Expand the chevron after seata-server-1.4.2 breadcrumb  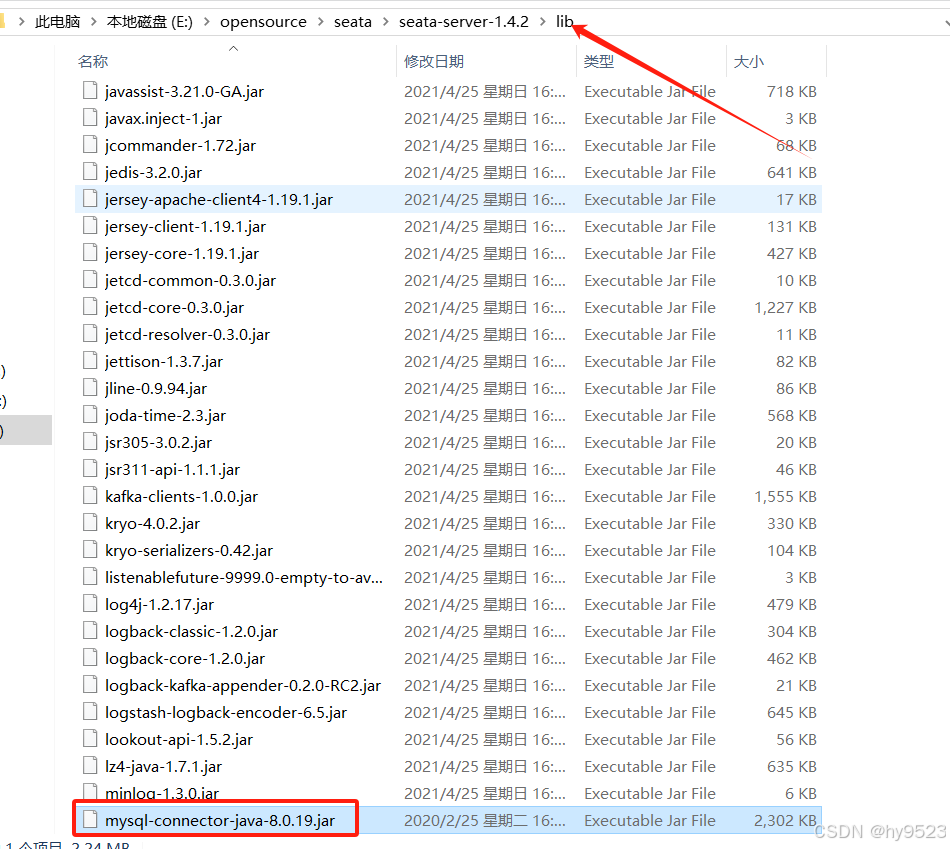(542, 22)
